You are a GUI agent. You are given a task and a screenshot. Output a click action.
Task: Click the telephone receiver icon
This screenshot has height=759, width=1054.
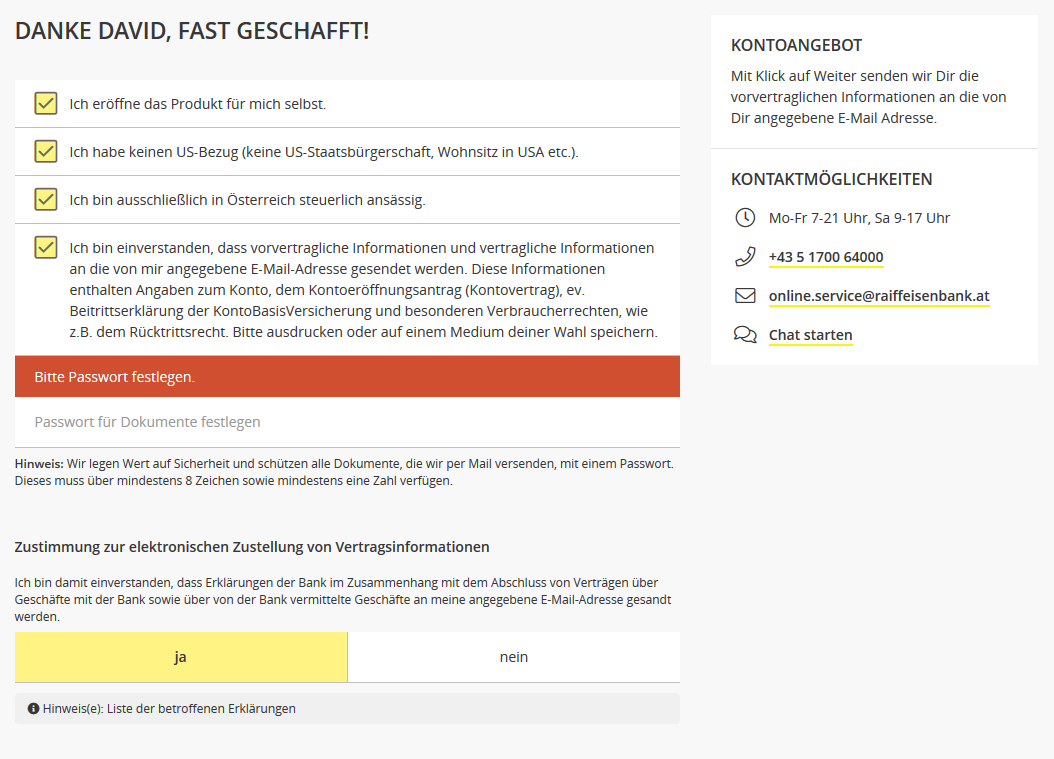(745, 256)
